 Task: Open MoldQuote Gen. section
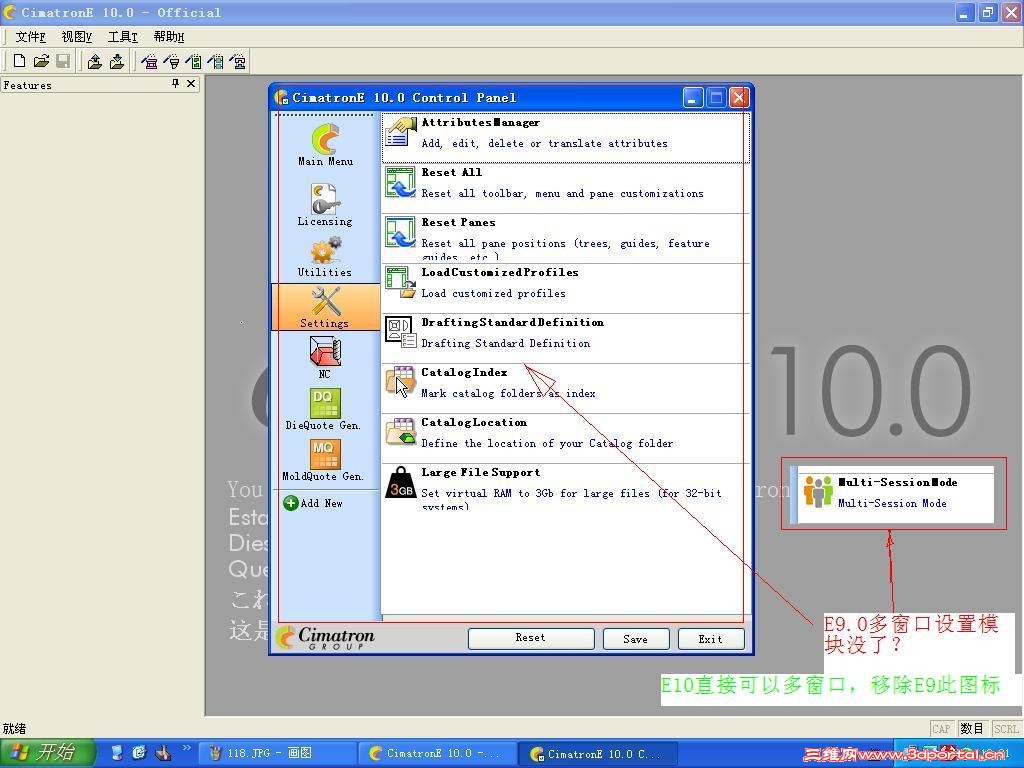tap(324, 460)
